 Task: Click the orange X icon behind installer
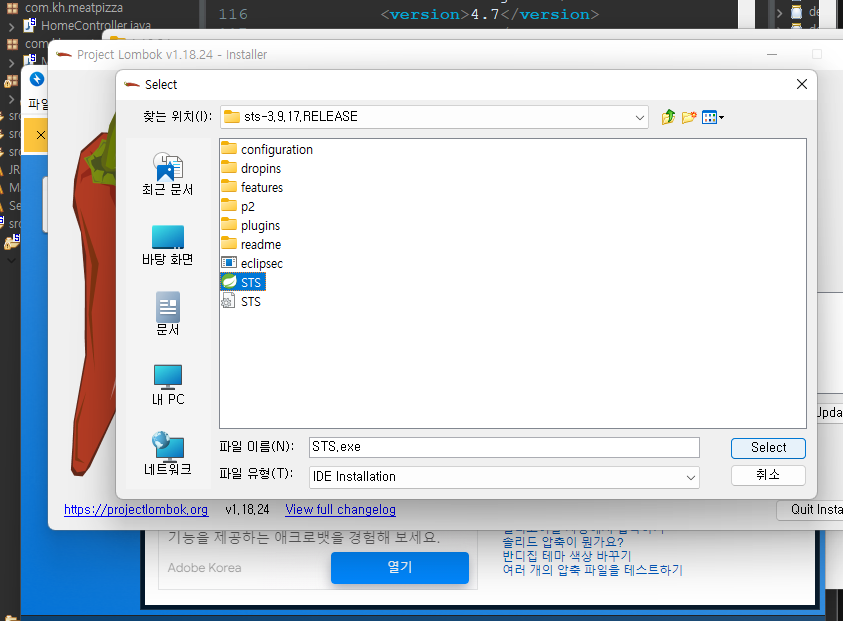coord(40,134)
